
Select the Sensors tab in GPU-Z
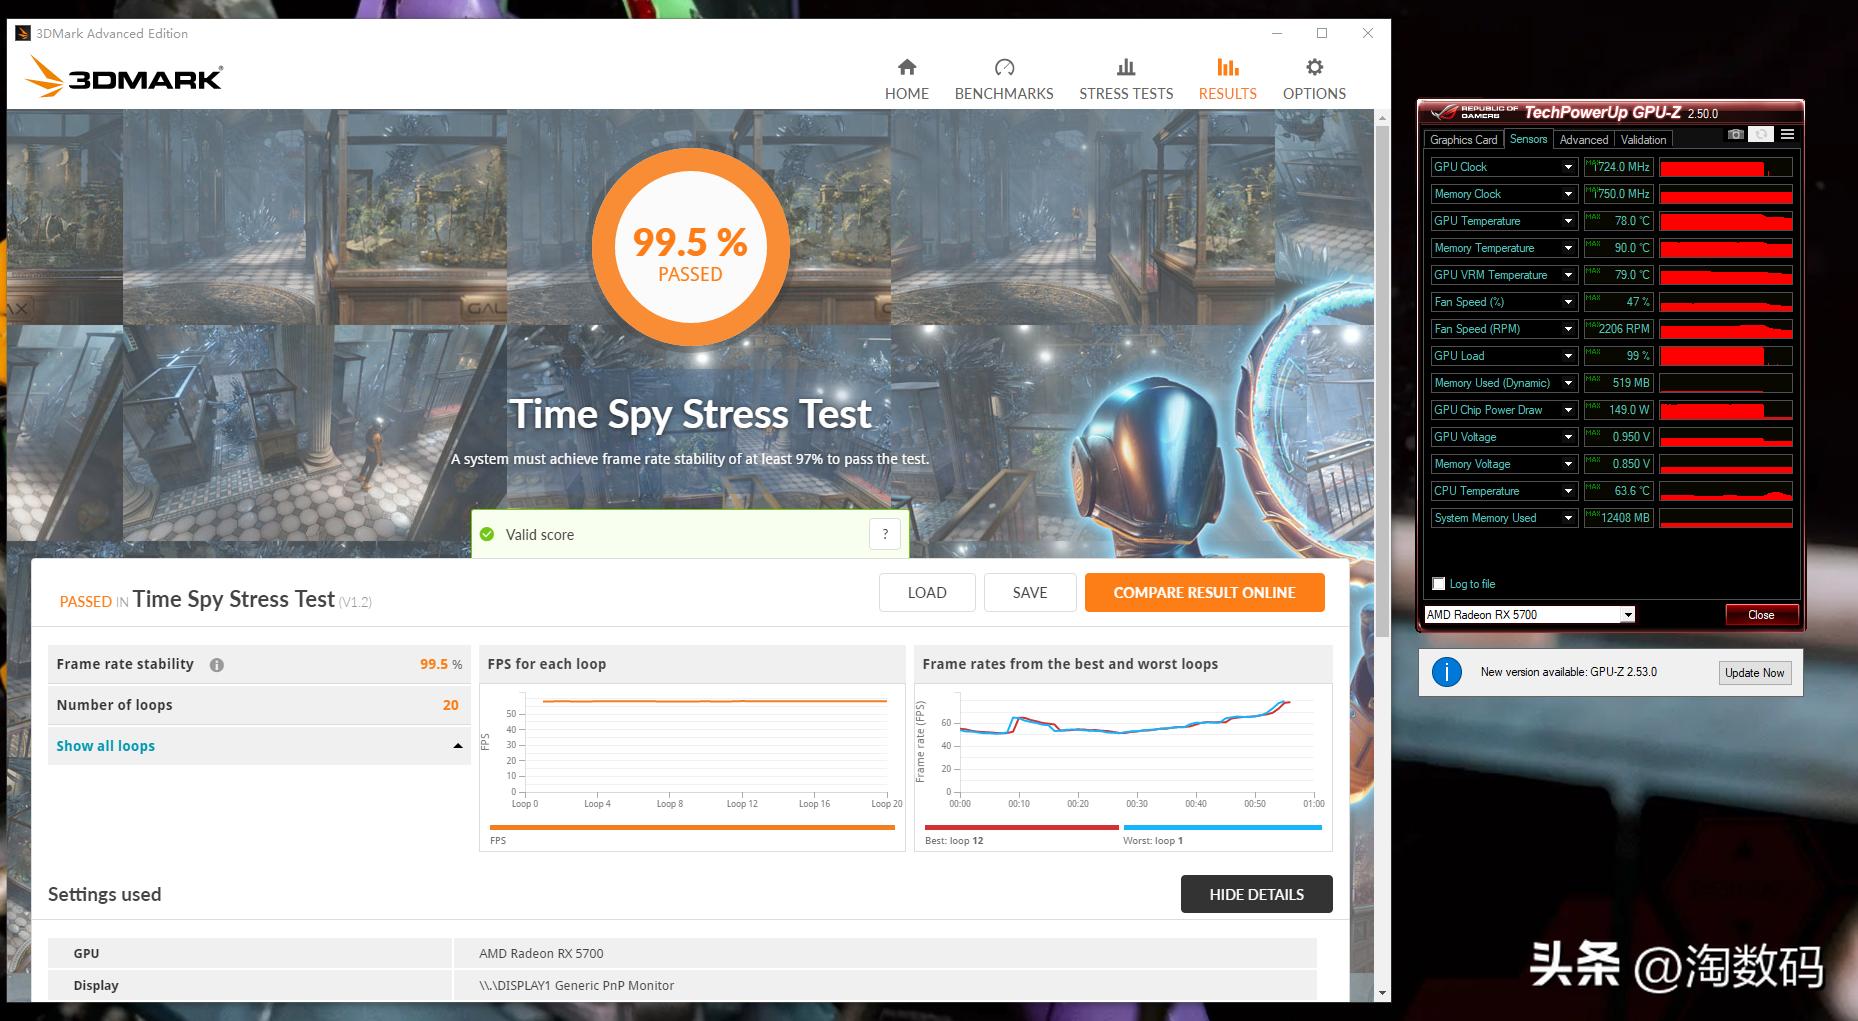[x=1528, y=139]
